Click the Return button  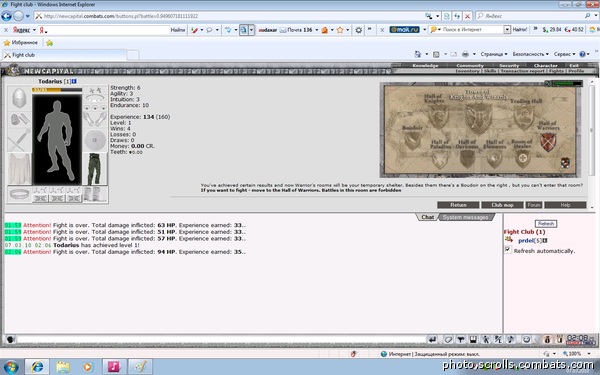[x=458, y=205]
